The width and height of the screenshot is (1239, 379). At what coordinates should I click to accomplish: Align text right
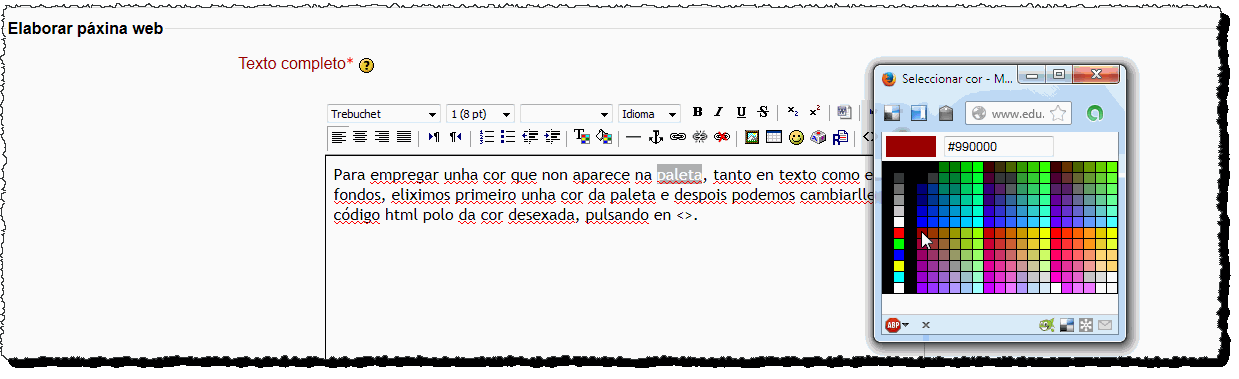pyautogui.click(x=382, y=137)
